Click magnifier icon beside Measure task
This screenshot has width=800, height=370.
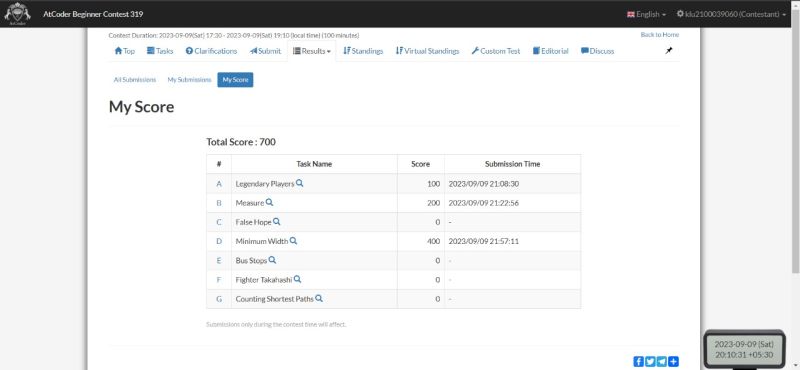pyautogui.click(x=269, y=203)
